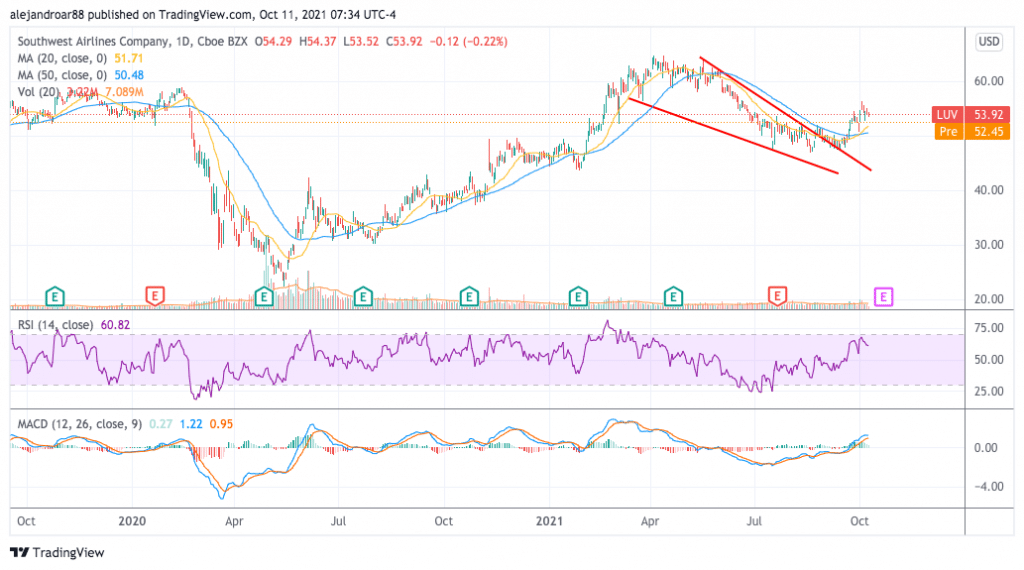Click the -4.00 MACD axis label
The width and height of the screenshot is (1024, 570).
pos(987,486)
